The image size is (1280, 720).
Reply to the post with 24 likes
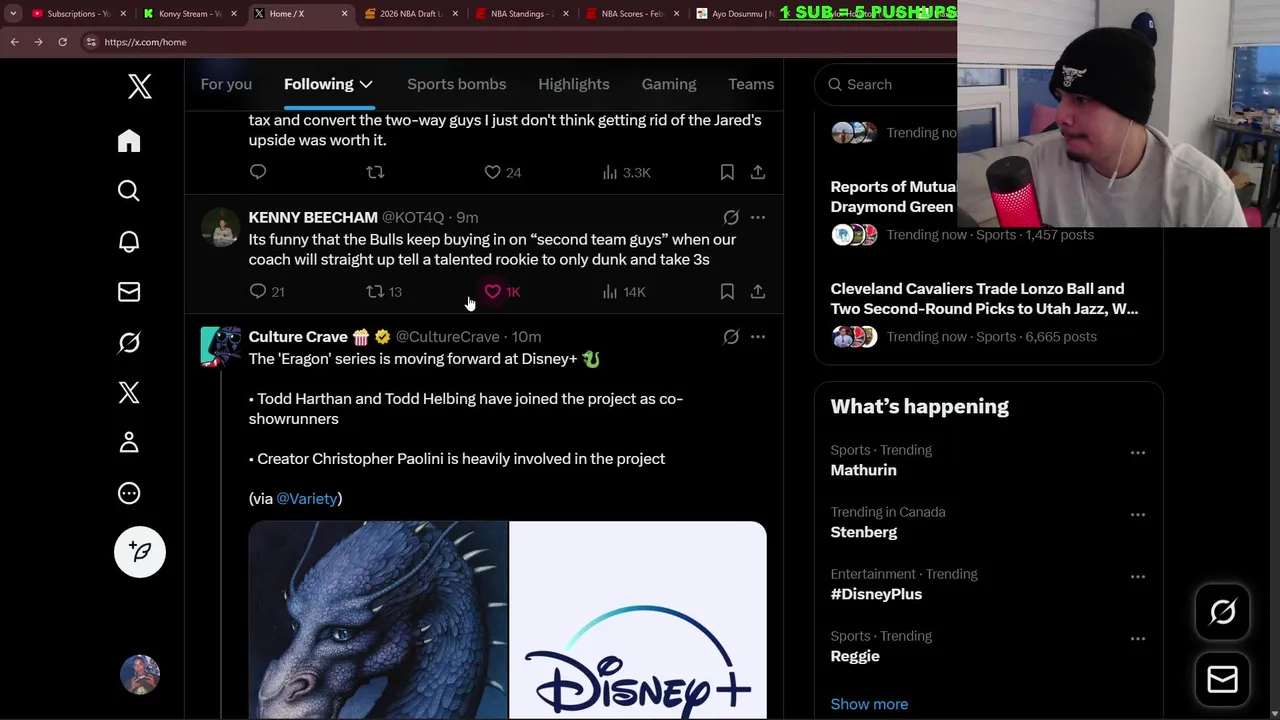click(258, 172)
